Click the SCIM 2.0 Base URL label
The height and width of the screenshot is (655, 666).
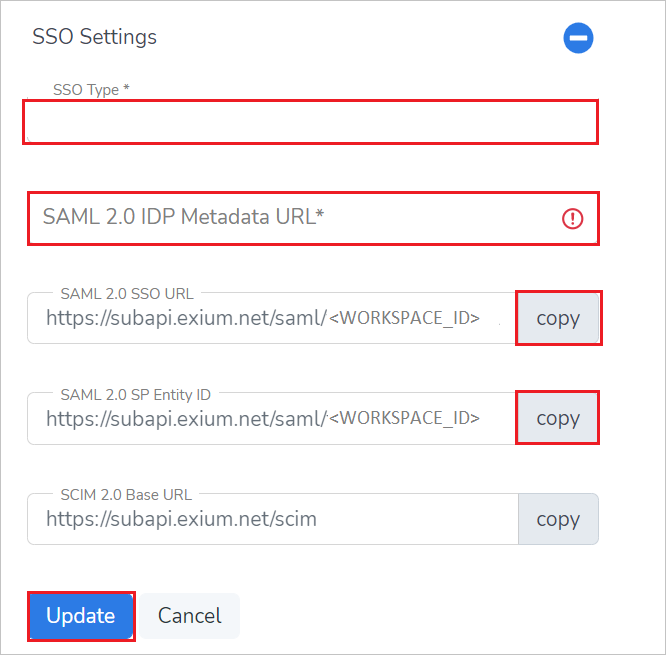coord(126,494)
